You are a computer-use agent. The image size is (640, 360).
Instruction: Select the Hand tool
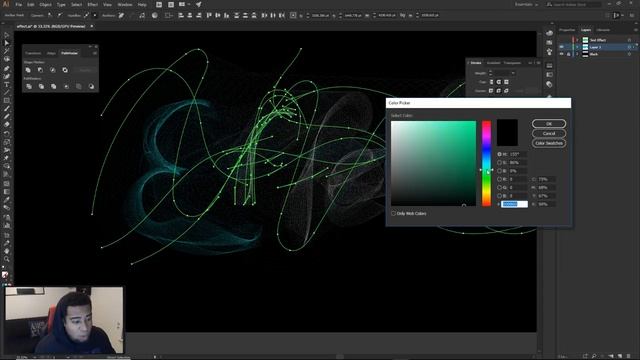click(7, 251)
